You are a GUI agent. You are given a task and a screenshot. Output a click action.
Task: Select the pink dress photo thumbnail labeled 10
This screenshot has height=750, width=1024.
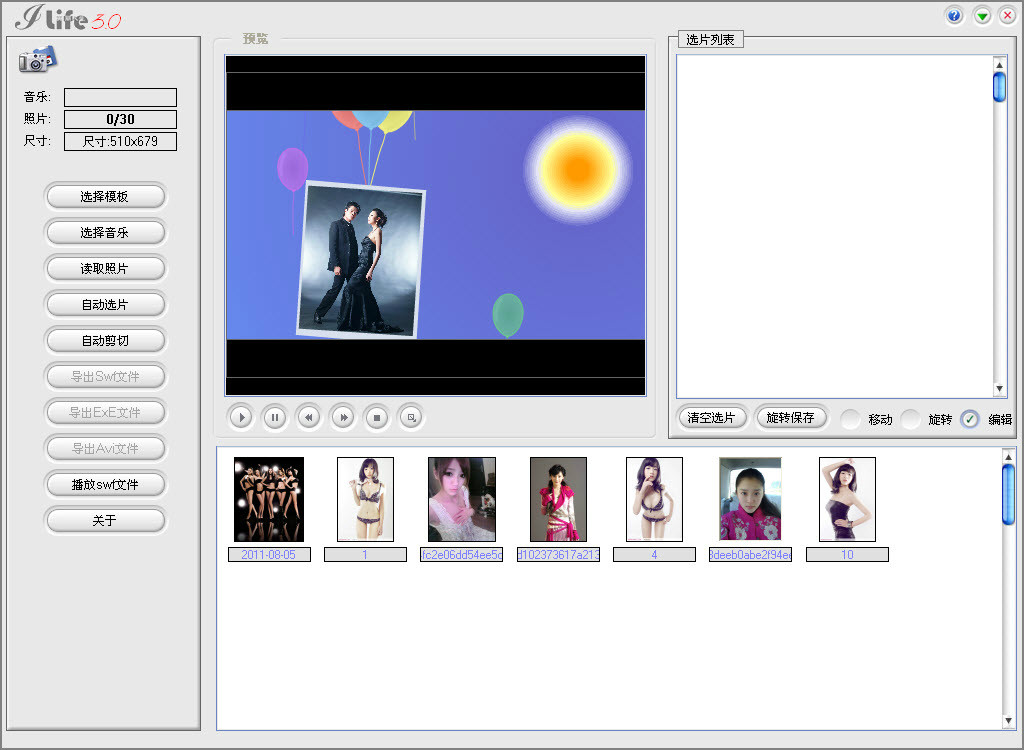(846, 499)
